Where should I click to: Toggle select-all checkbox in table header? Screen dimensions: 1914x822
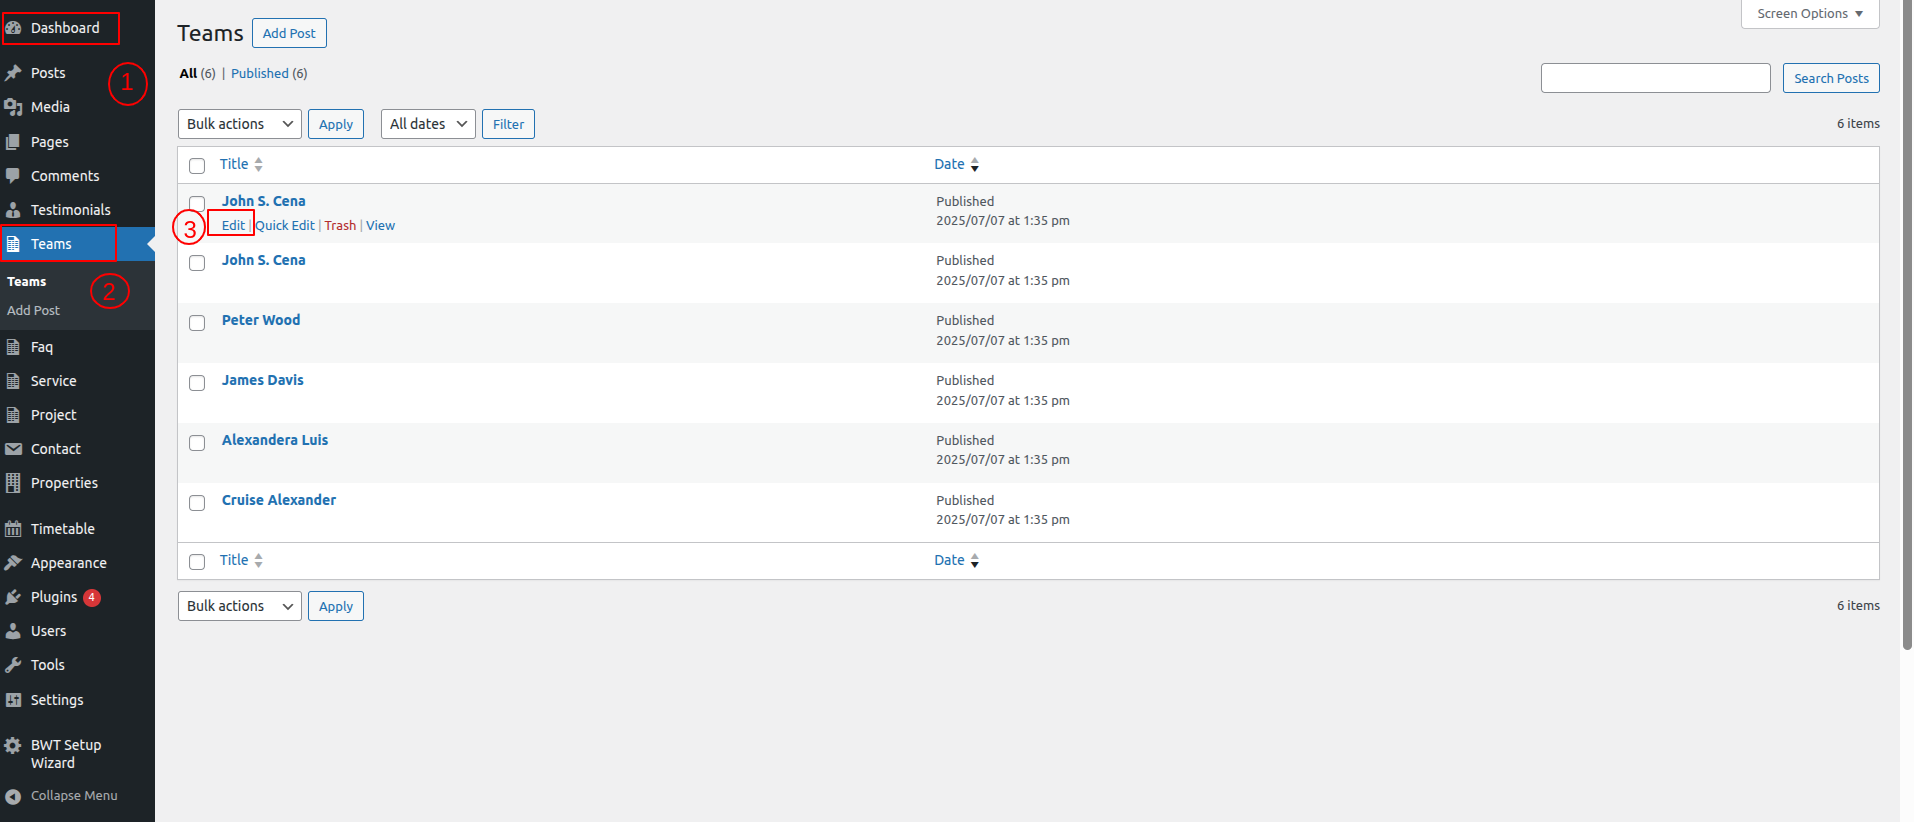197,166
